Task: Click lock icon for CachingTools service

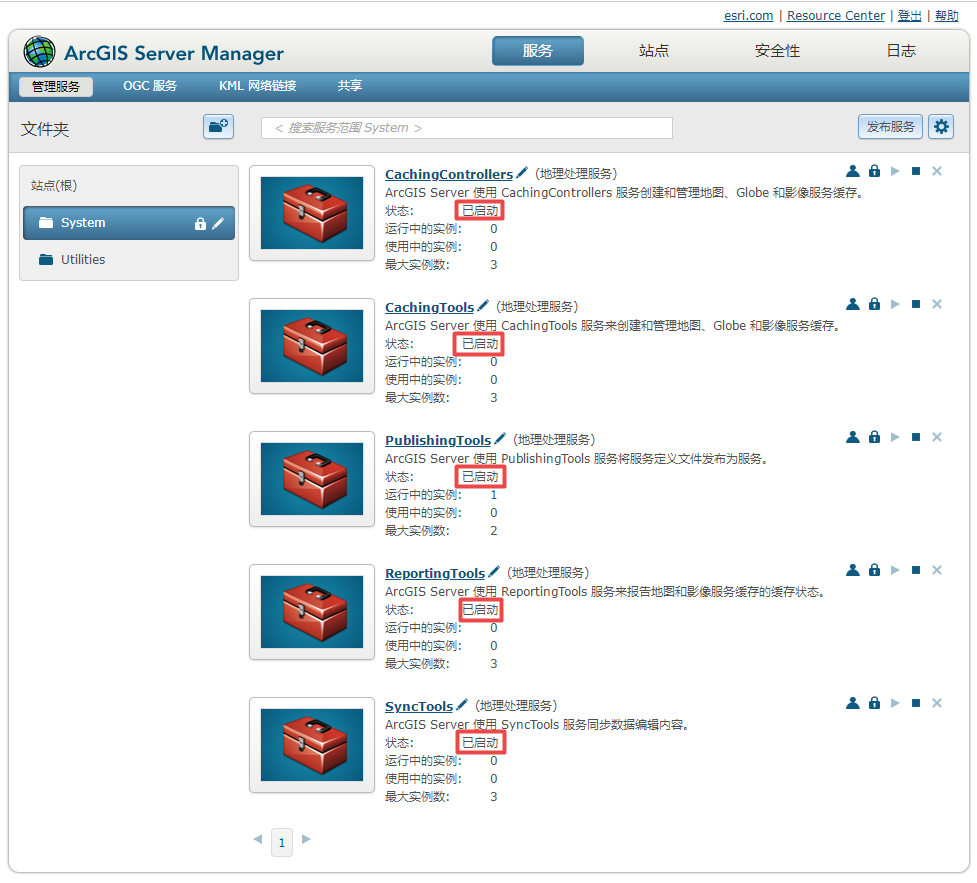Action: (874, 304)
